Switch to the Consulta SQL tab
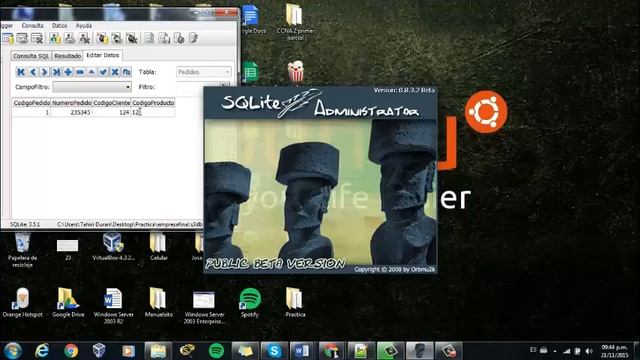The image size is (640, 360). click(x=31, y=56)
